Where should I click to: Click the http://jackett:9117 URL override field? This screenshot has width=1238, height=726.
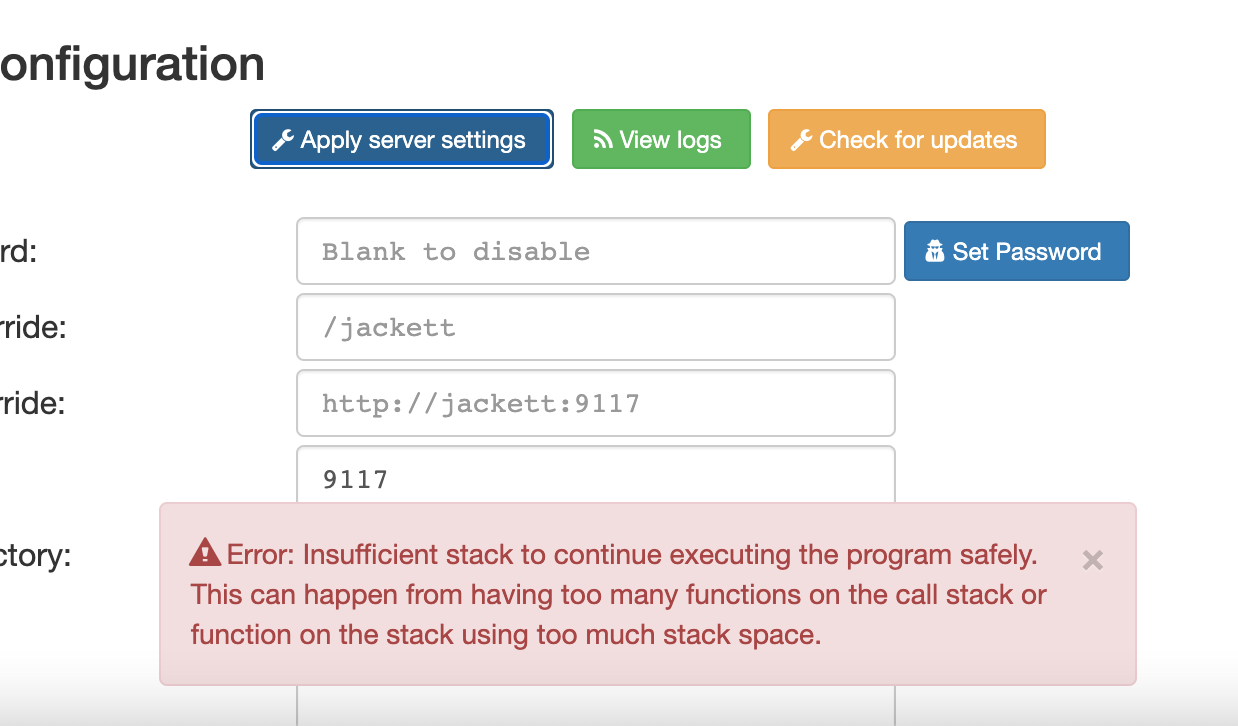tap(595, 403)
